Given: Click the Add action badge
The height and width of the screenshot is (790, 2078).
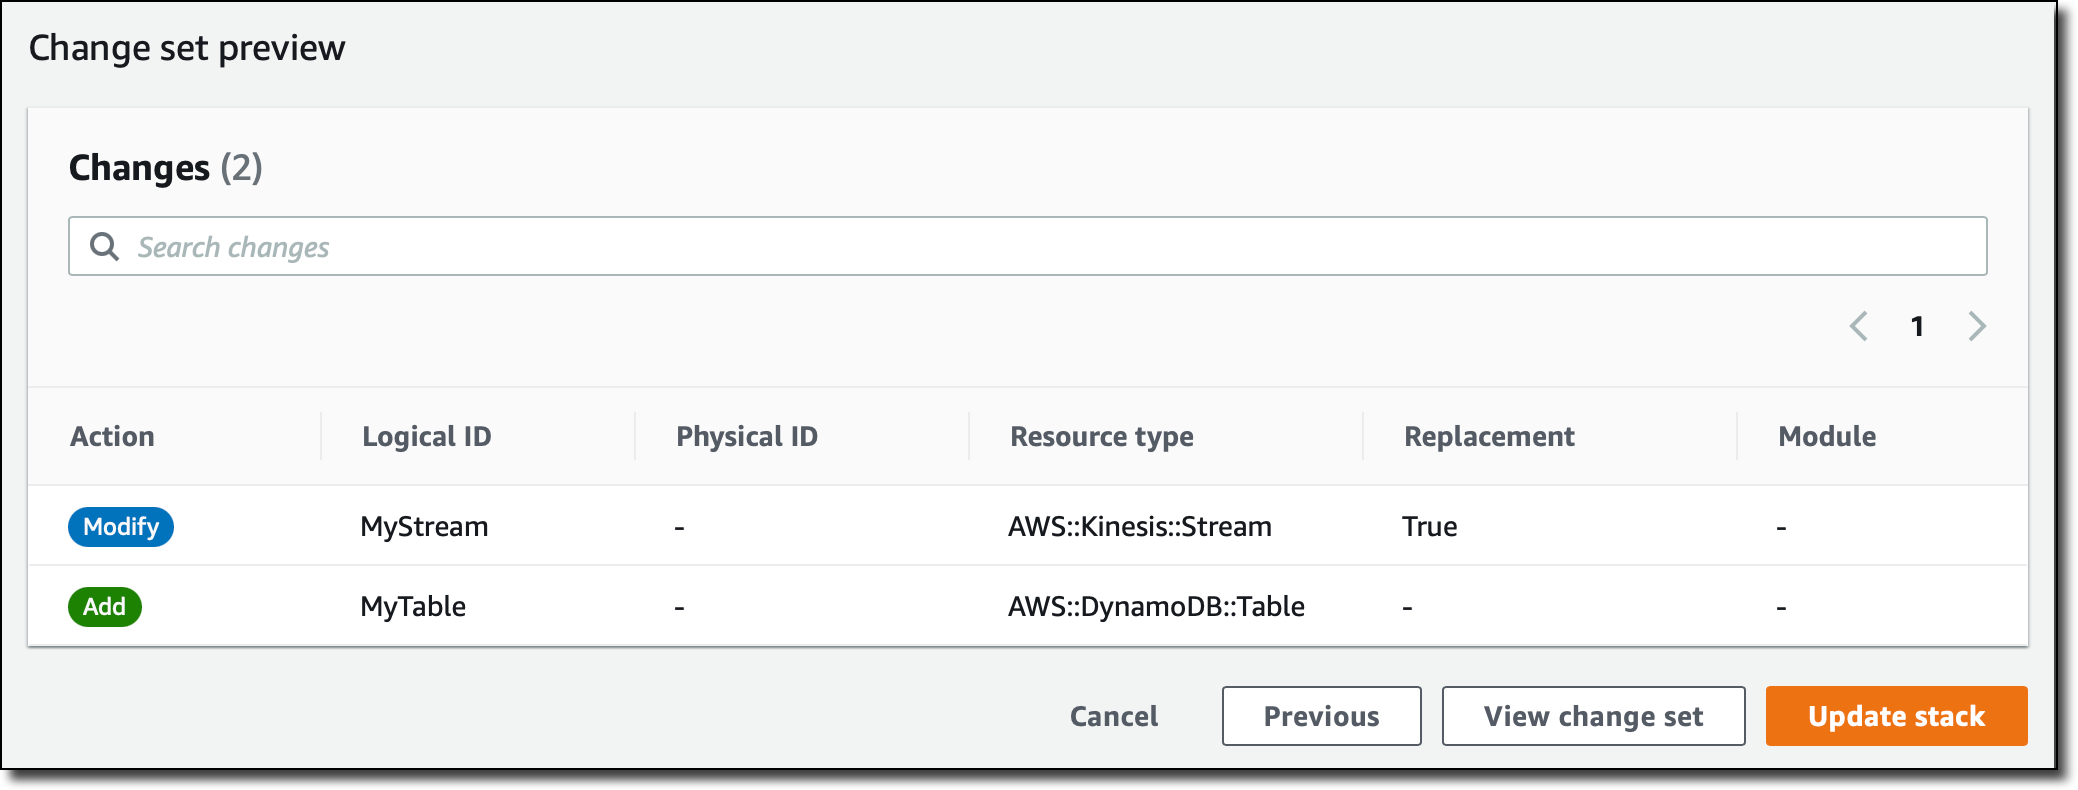Looking at the screenshot, I should point(105,607).
